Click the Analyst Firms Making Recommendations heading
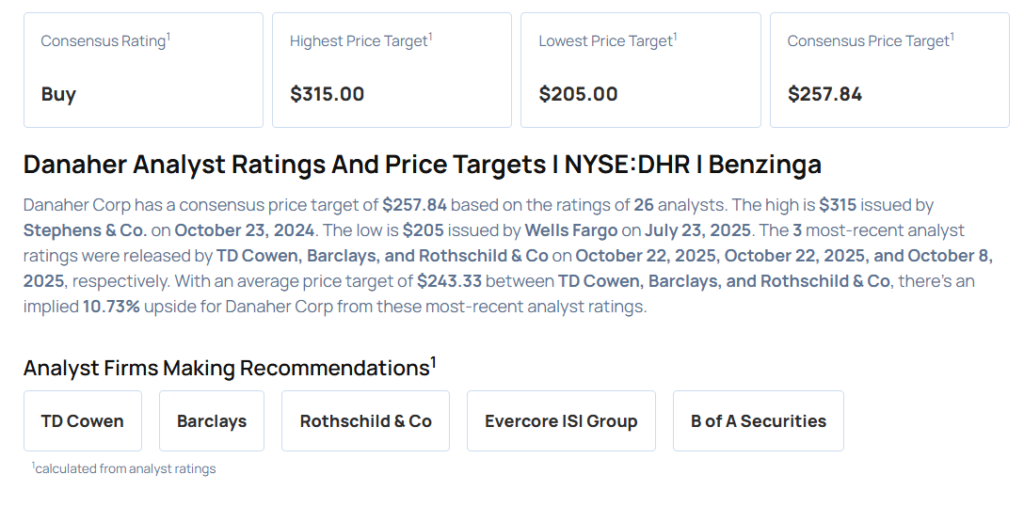The width and height of the screenshot is (1024, 506). [226, 368]
